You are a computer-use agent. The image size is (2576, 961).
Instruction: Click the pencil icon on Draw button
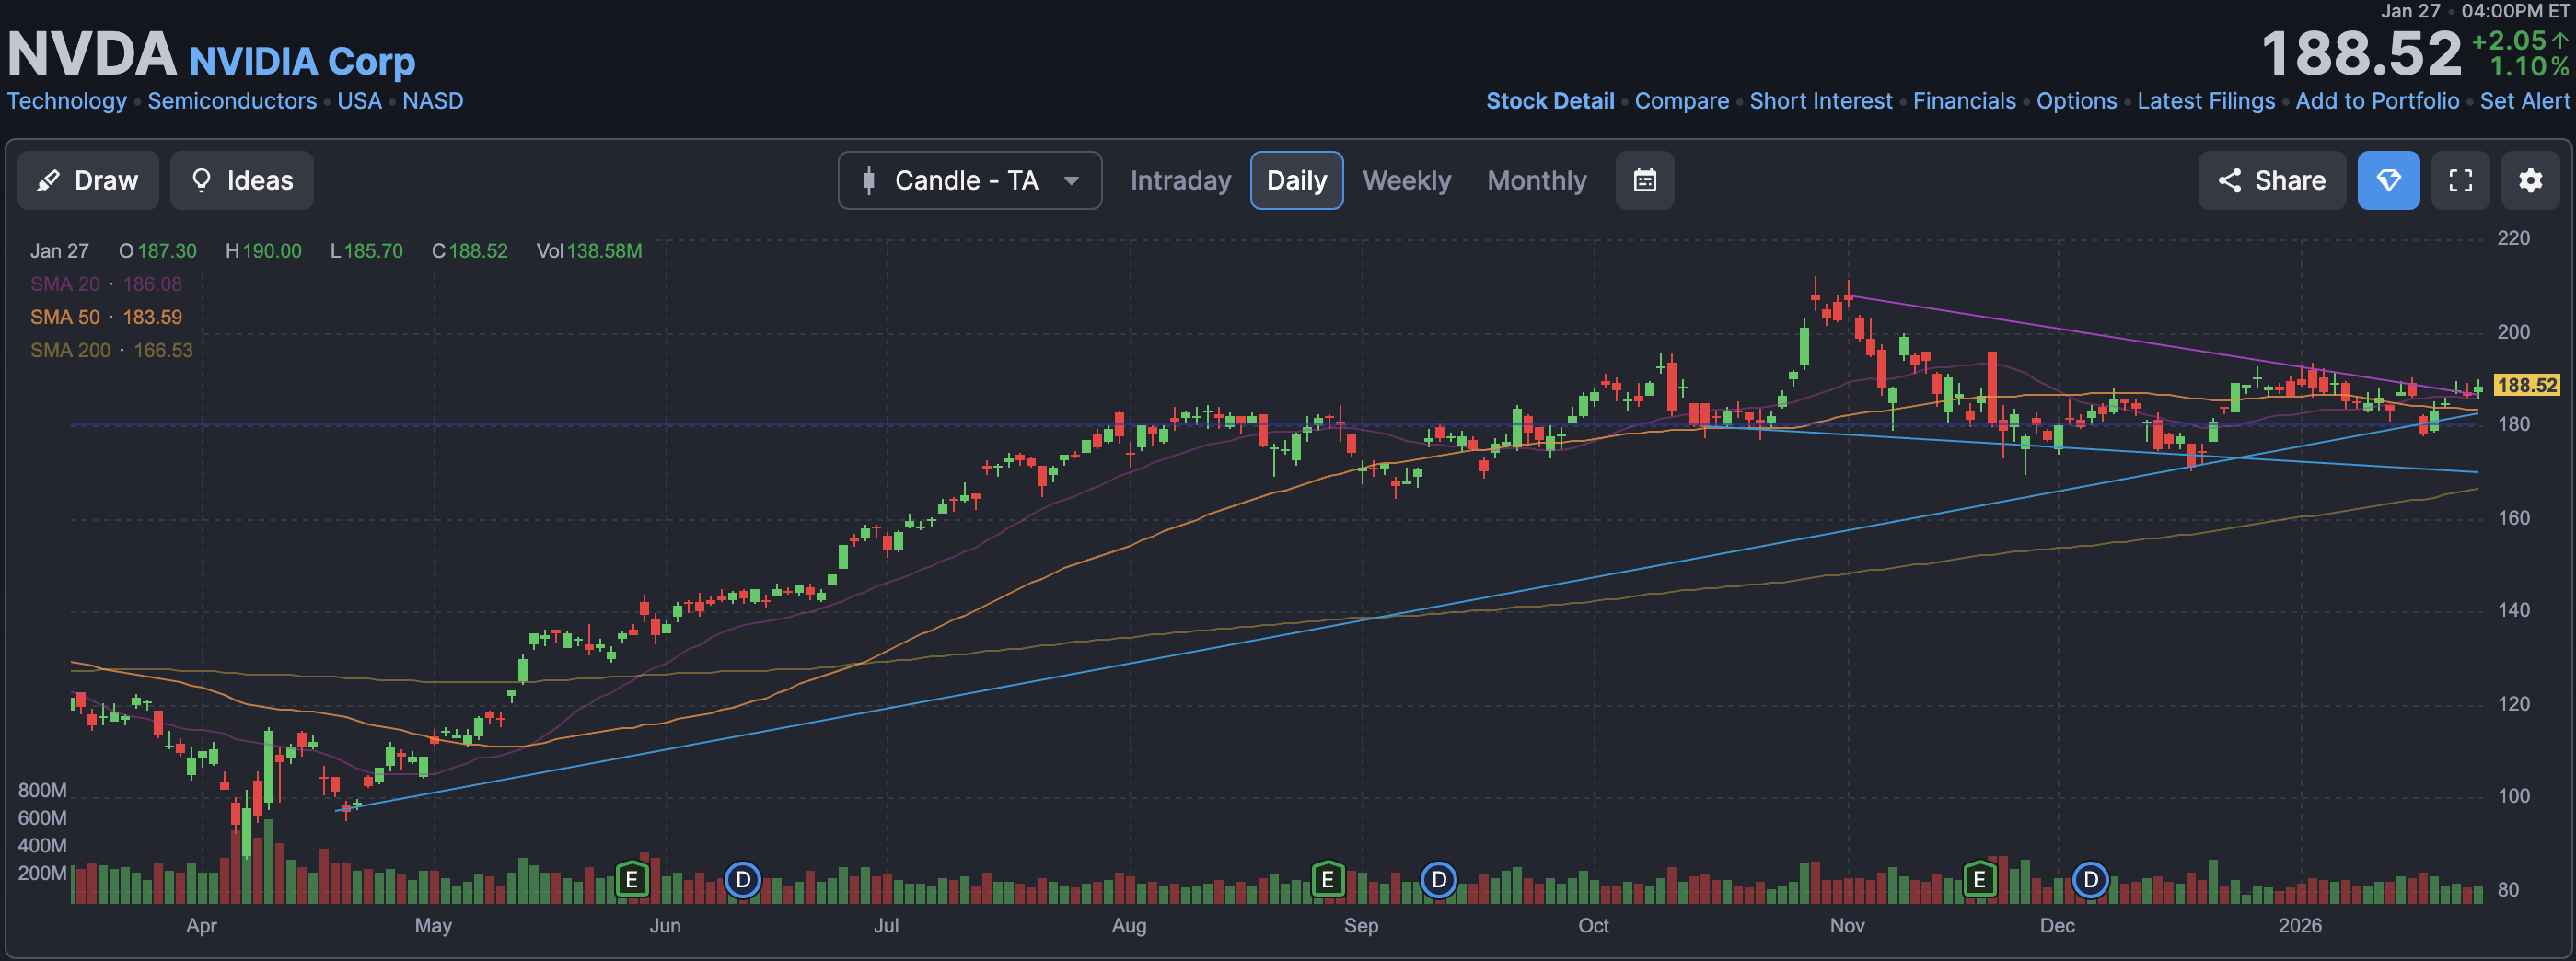47,180
